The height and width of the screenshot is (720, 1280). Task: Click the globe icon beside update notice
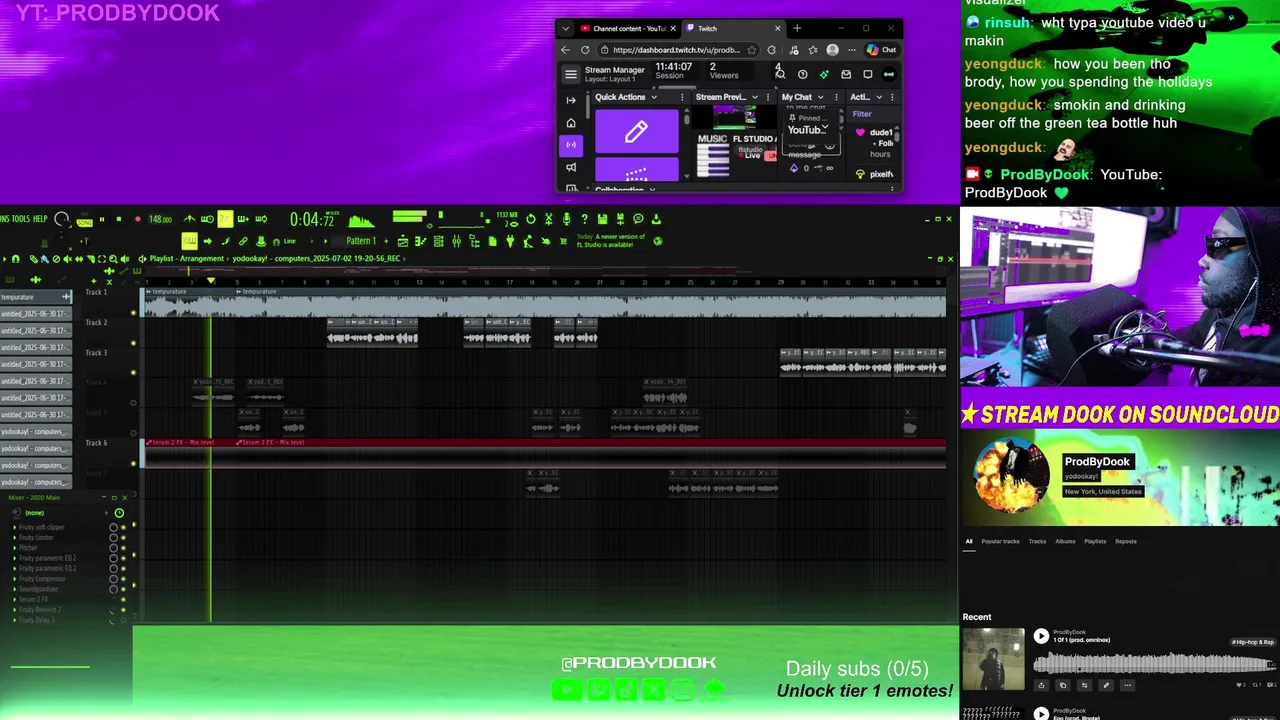(657, 241)
